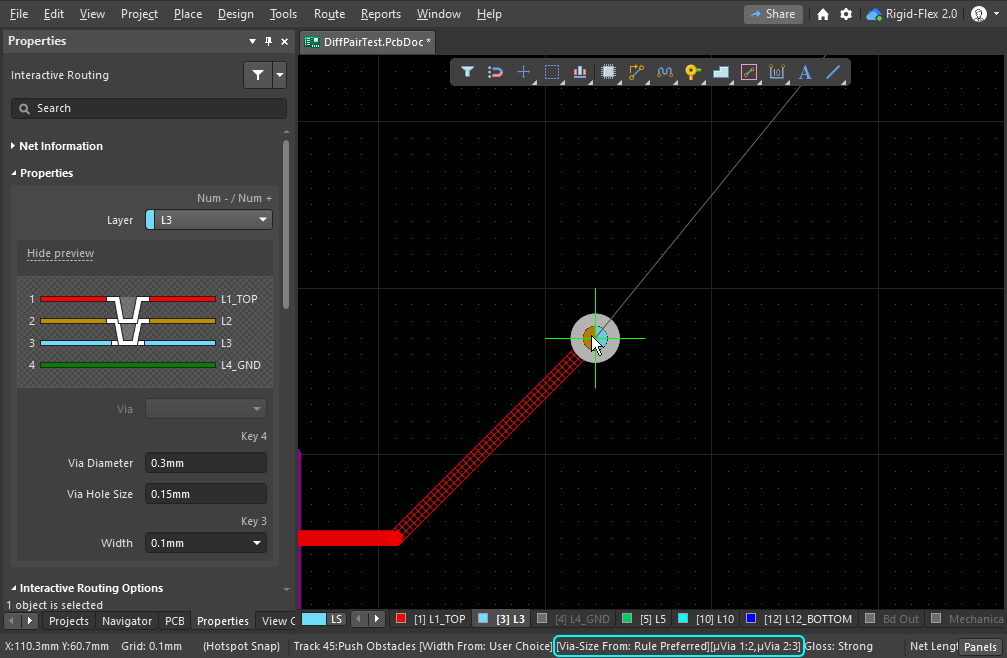Select the snap magnet tool
The width and height of the screenshot is (1007, 658).
495,72
